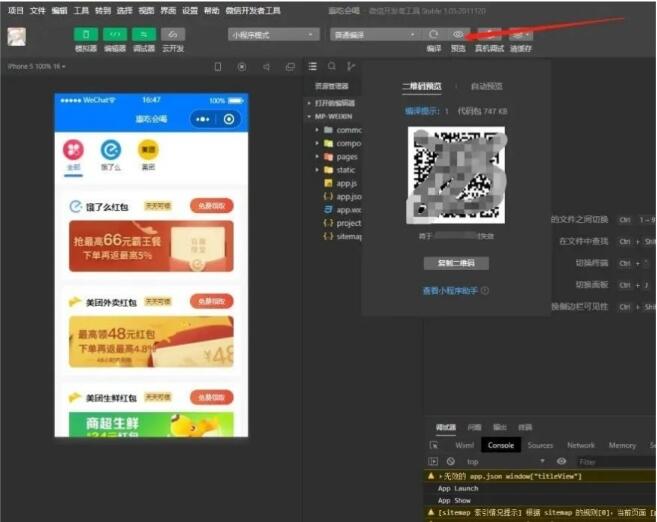657x522 pixels.
Task: Open the 设置 menu
Action: pyautogui.click(x=190, y=10)
